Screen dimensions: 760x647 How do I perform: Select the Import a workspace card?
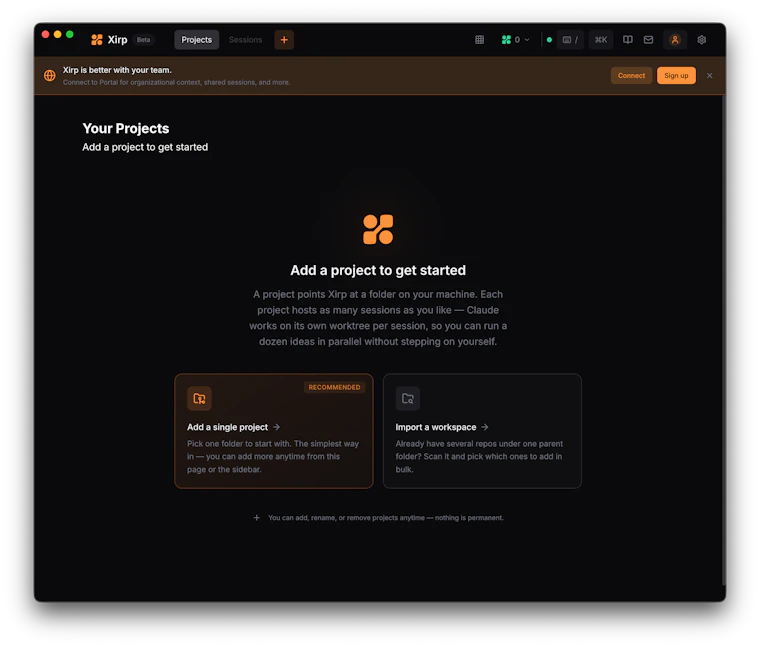click(482, 431)
